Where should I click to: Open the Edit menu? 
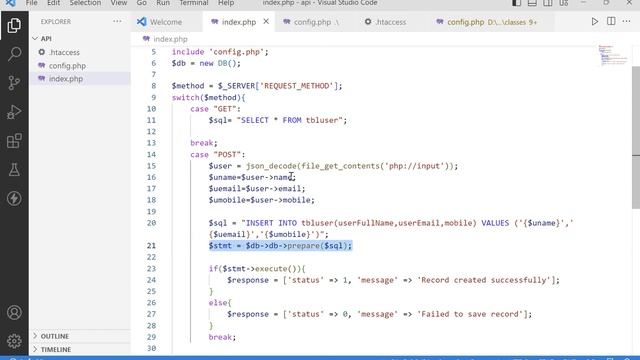click(x=53, y=3)
